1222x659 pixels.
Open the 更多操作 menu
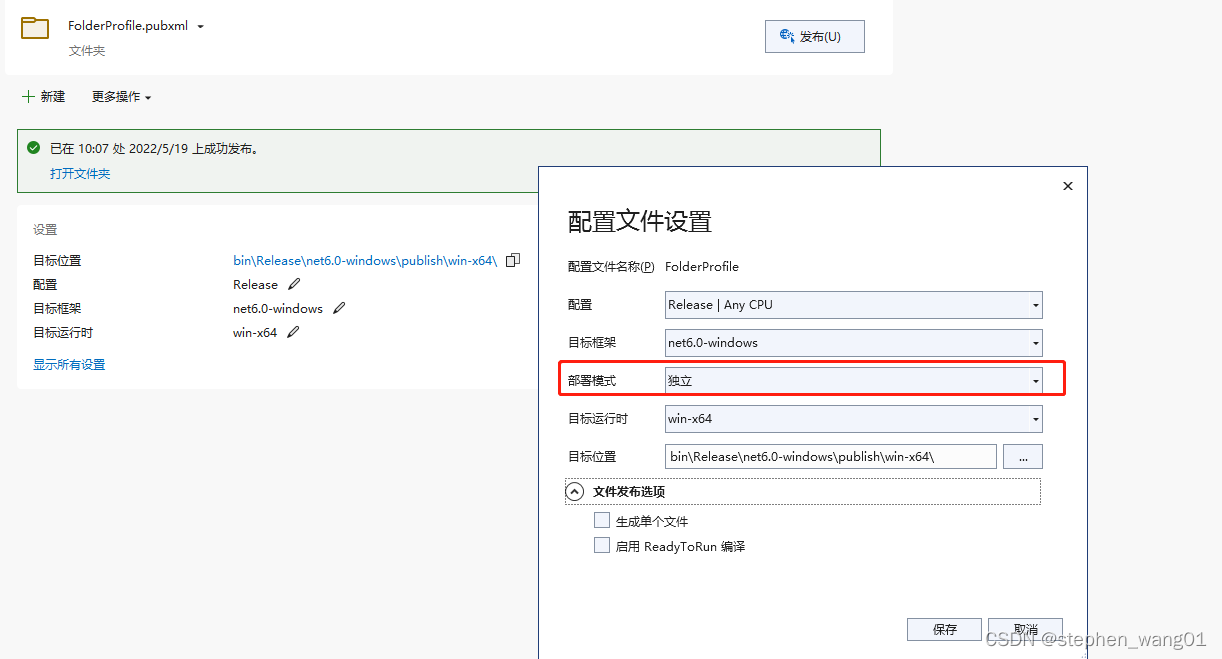(x=119, y=96)
